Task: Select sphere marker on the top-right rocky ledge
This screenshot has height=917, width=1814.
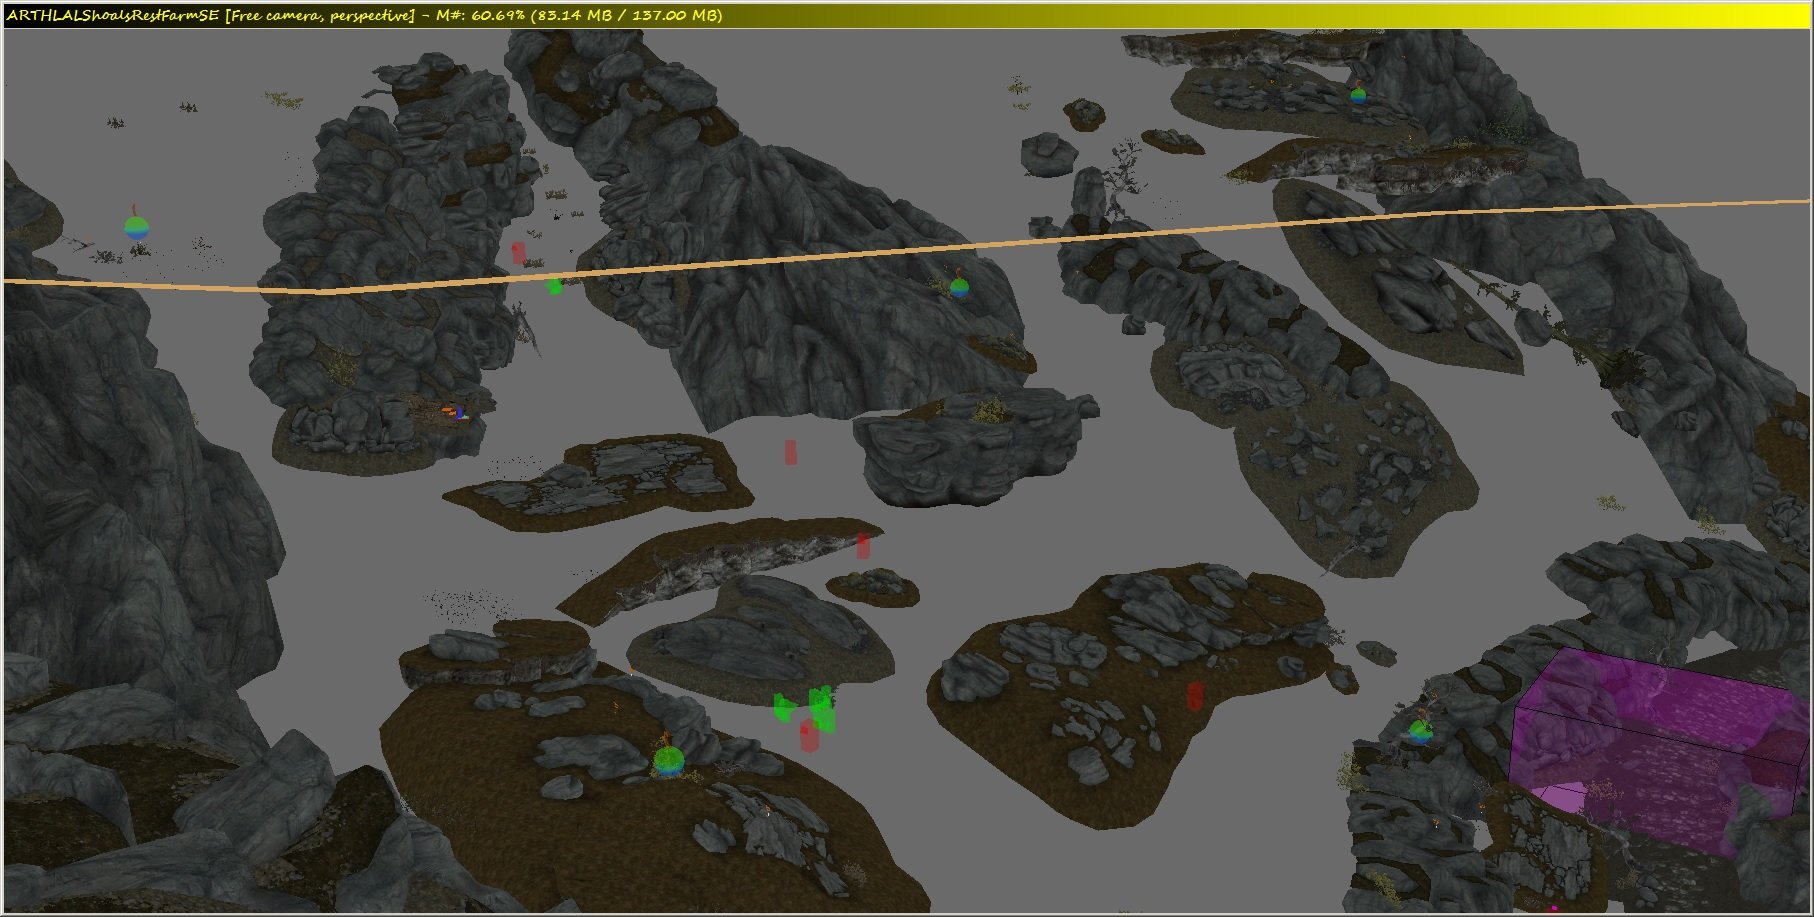Action: pos(1357,96)
